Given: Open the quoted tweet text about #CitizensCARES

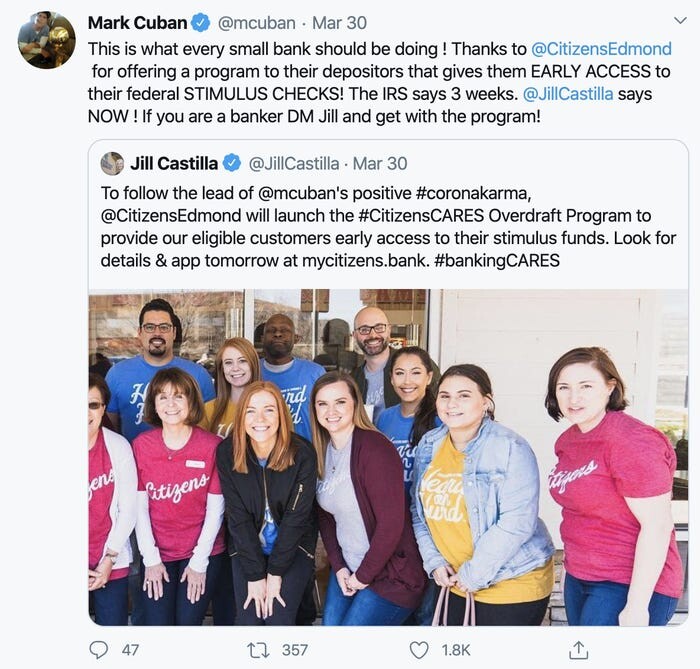Looking at the screenshot, I should point(388,227).
